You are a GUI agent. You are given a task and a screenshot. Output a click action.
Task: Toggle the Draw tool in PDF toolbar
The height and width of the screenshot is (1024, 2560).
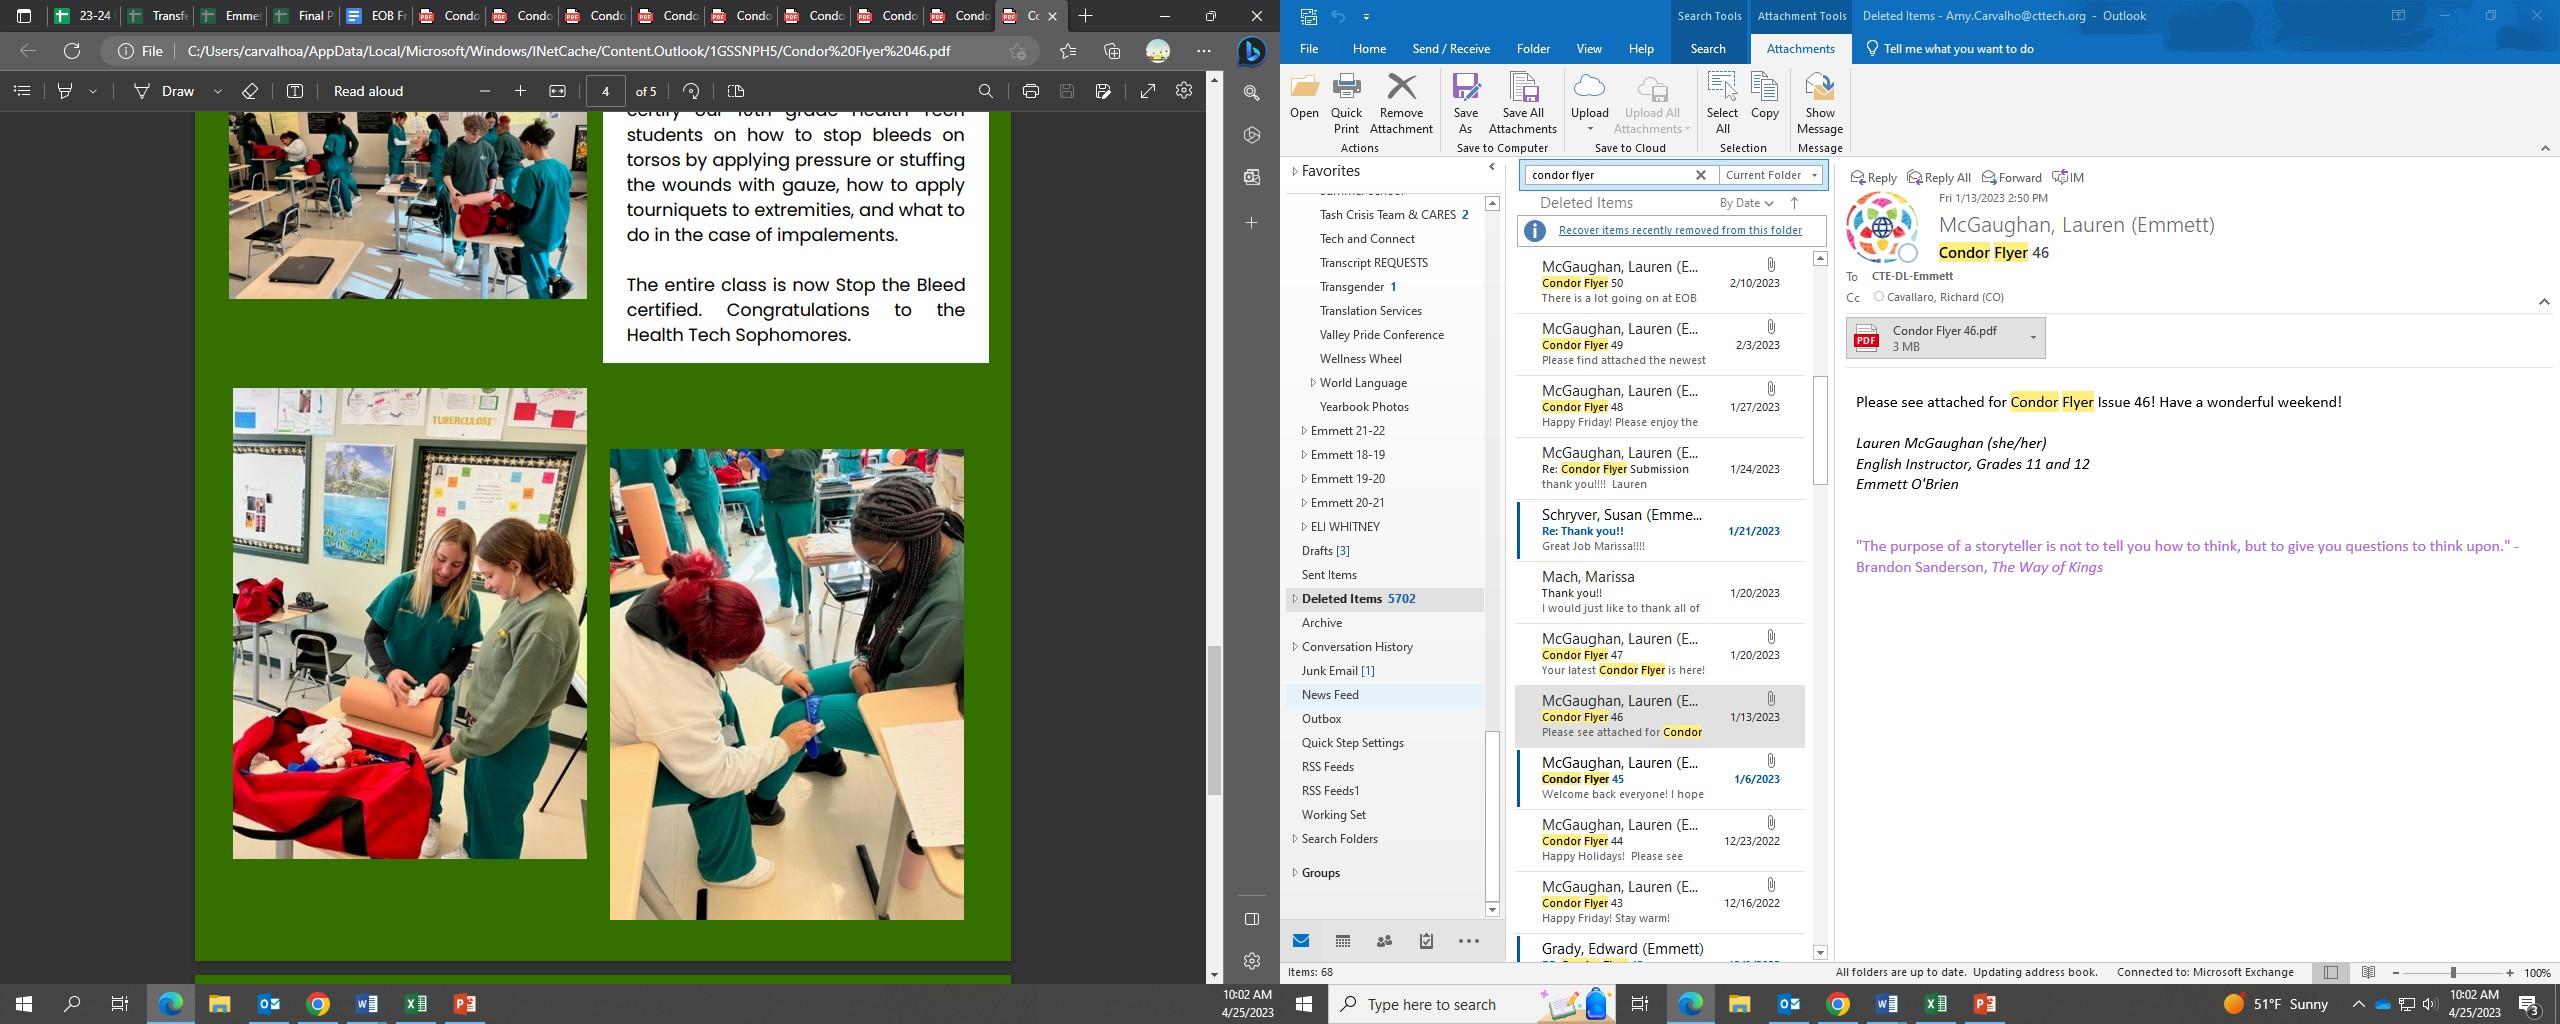165,91
